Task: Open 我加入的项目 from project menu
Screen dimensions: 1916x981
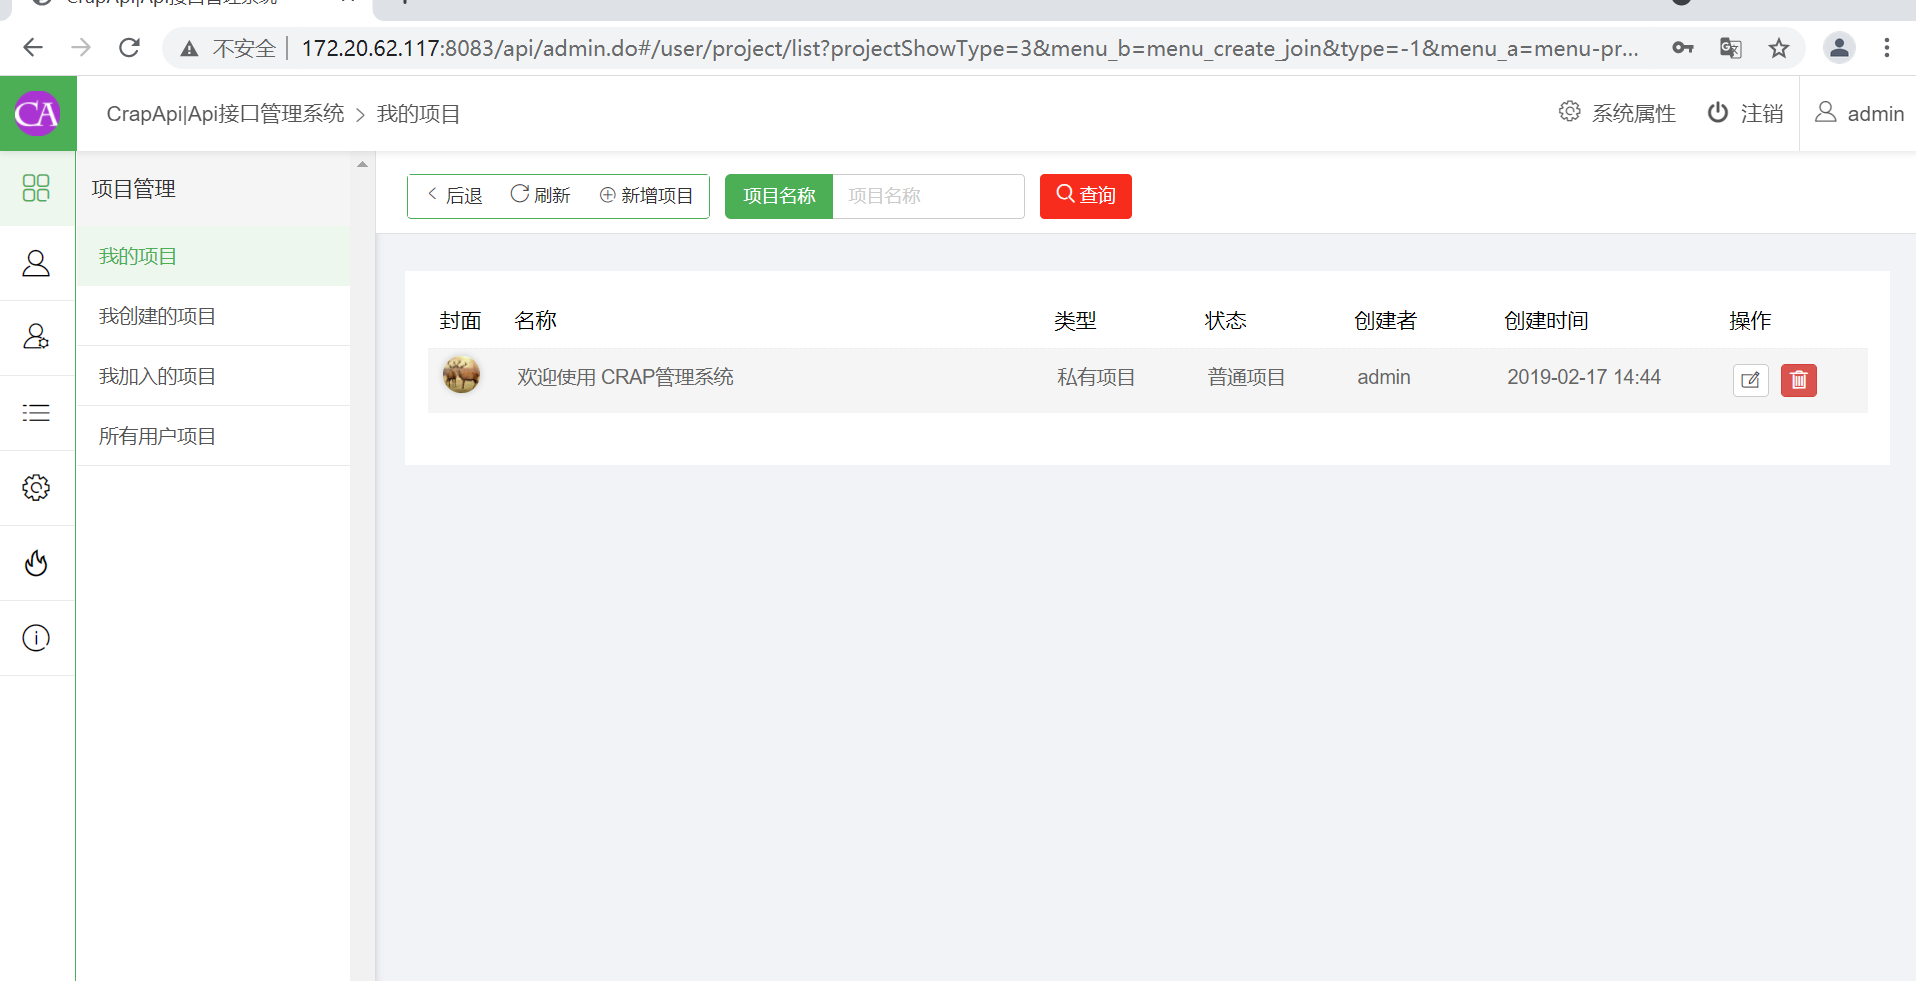Action: click(x=156, y=375)
